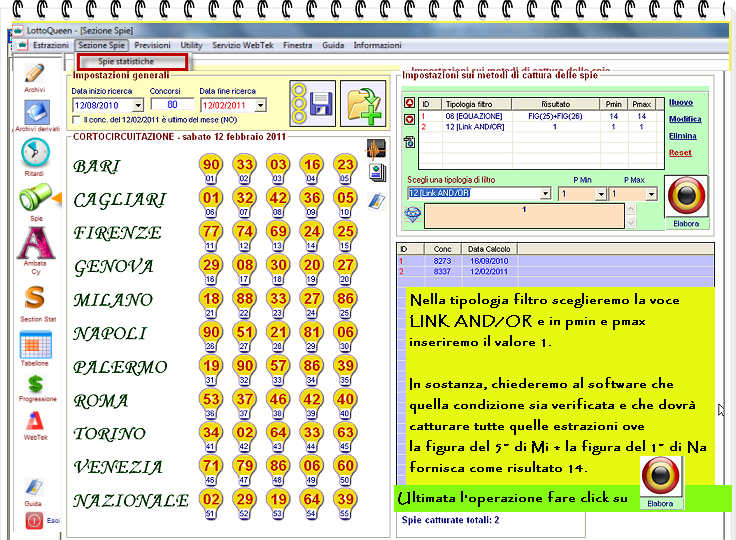Viewport: 736px width, 540px height.
Task: Click the waveform icon beside Bari
Action: pyautogui.click(x=376, y=149)
